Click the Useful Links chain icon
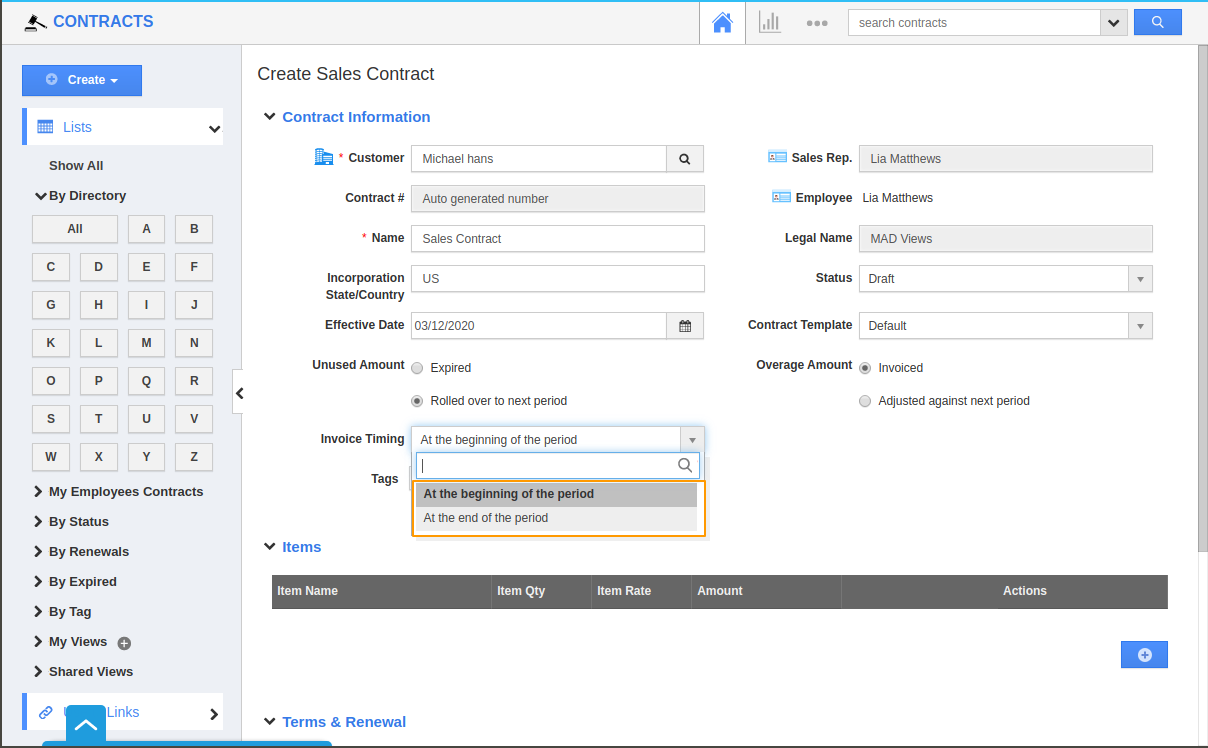Viewport: 1208px width, 748px height. pyautogui.click(x=45, y=713)
